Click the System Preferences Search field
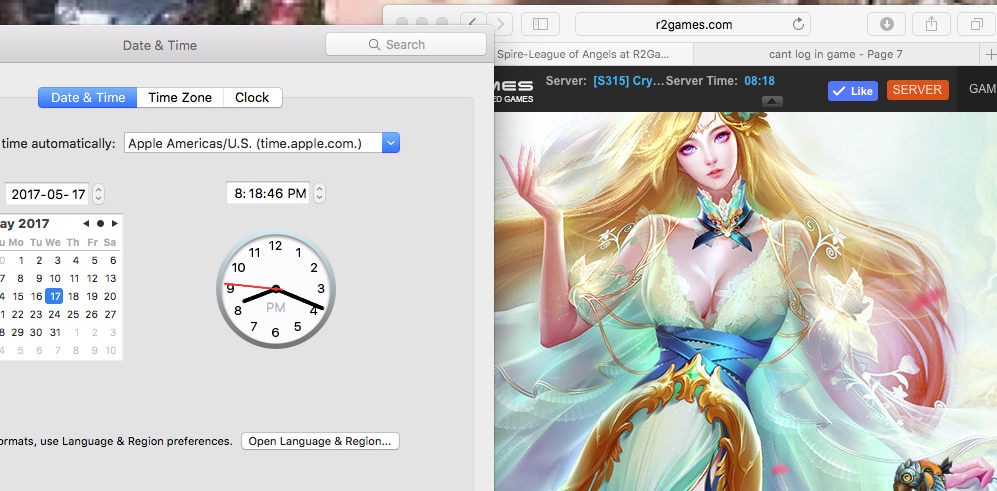997x491 pixels. point(405,44)
